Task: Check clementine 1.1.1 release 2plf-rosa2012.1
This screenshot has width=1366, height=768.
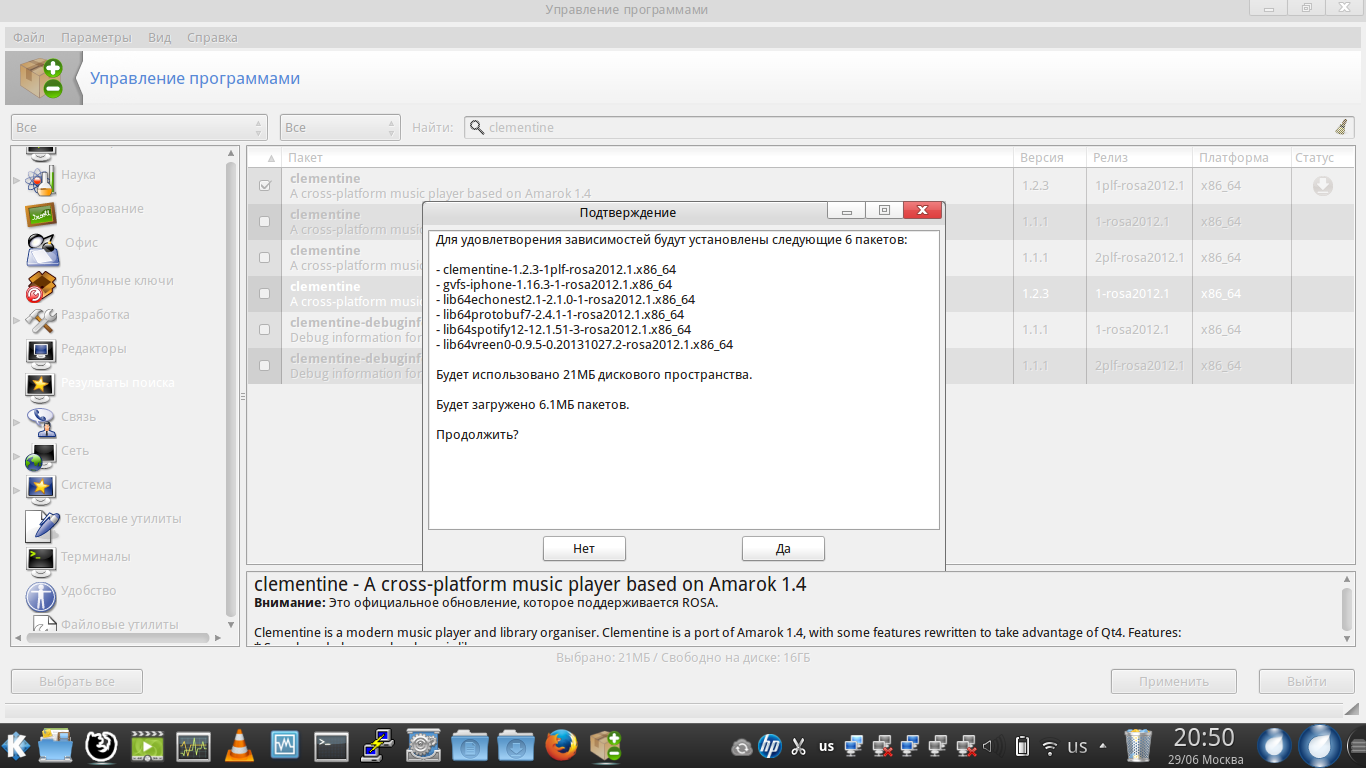Action: [265, 257]
